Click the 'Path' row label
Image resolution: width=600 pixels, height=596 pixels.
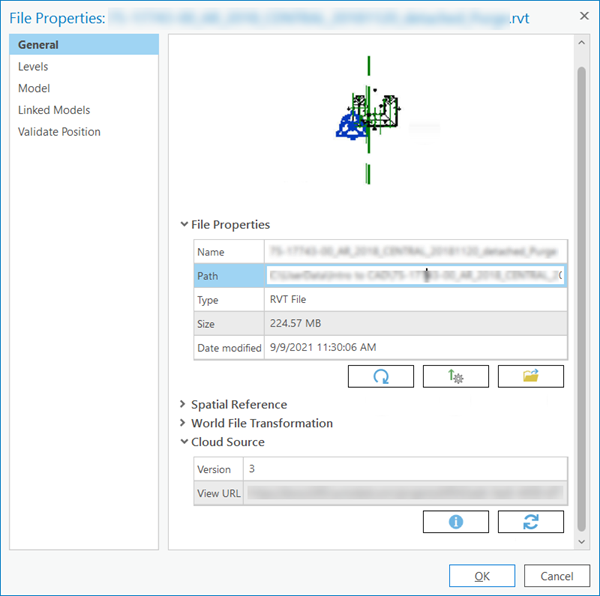[207, 276]
